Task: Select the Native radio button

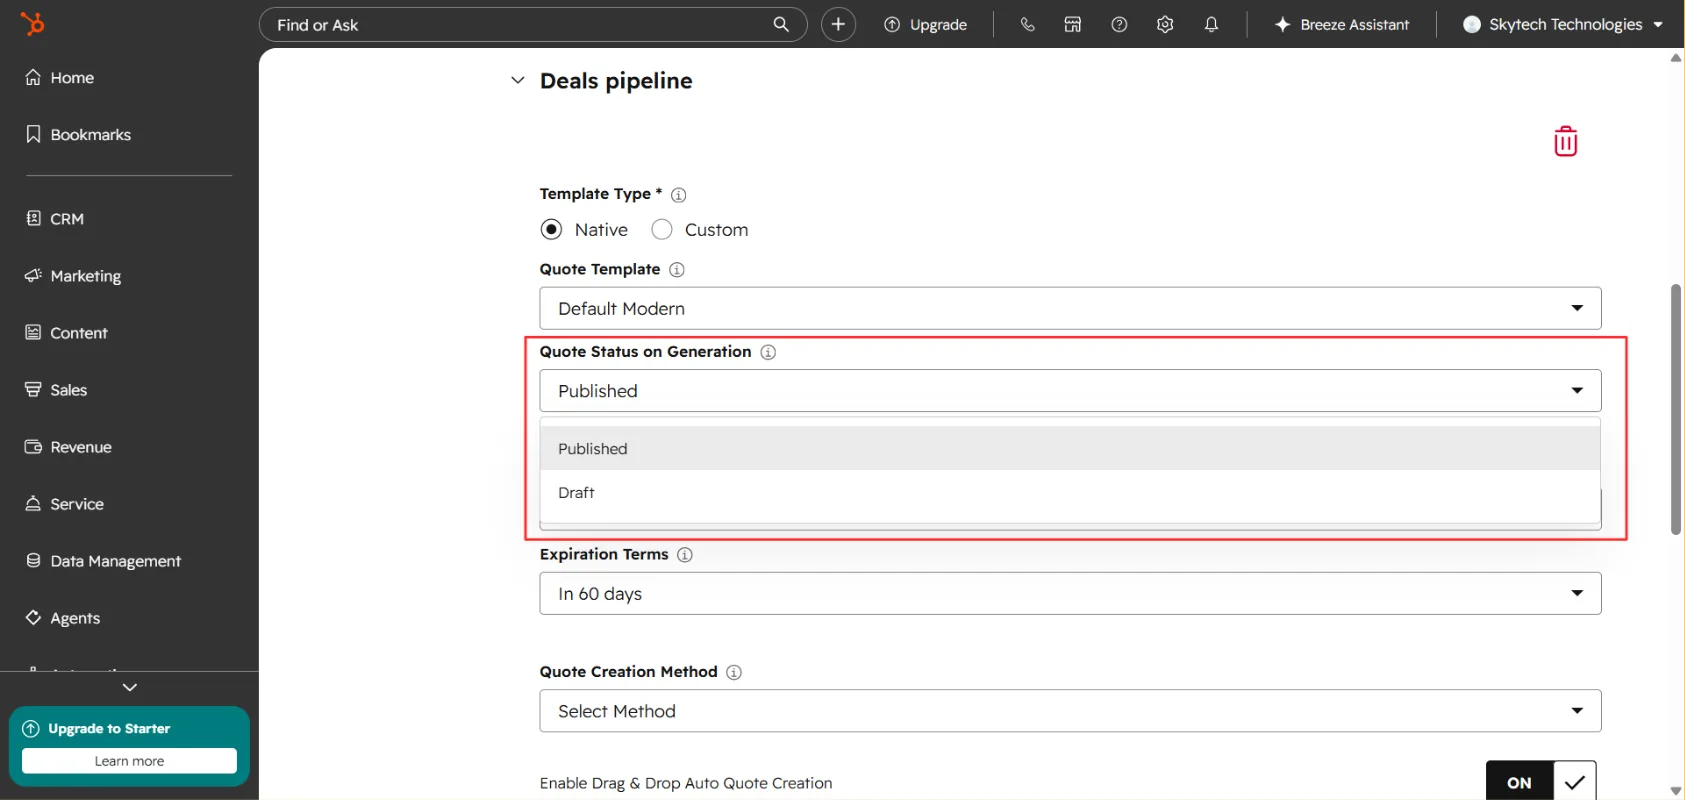Action: click(551, 230)
